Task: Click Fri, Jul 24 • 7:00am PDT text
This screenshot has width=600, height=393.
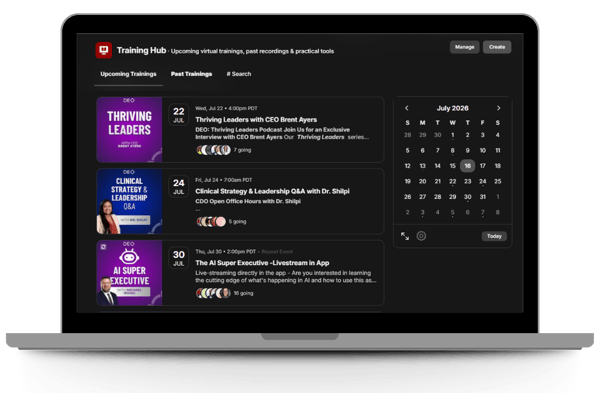Action: coord(223,180)
